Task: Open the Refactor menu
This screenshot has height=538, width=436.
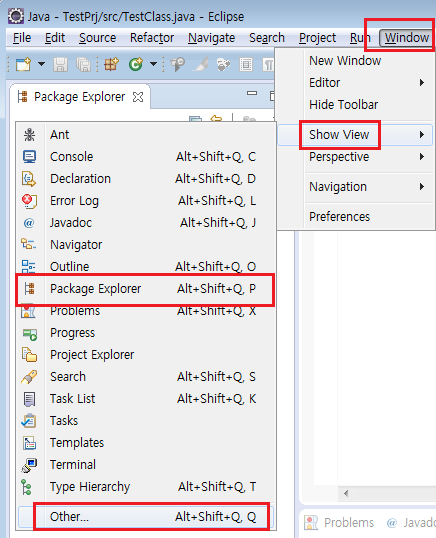Action: click(x=152, y=38)
